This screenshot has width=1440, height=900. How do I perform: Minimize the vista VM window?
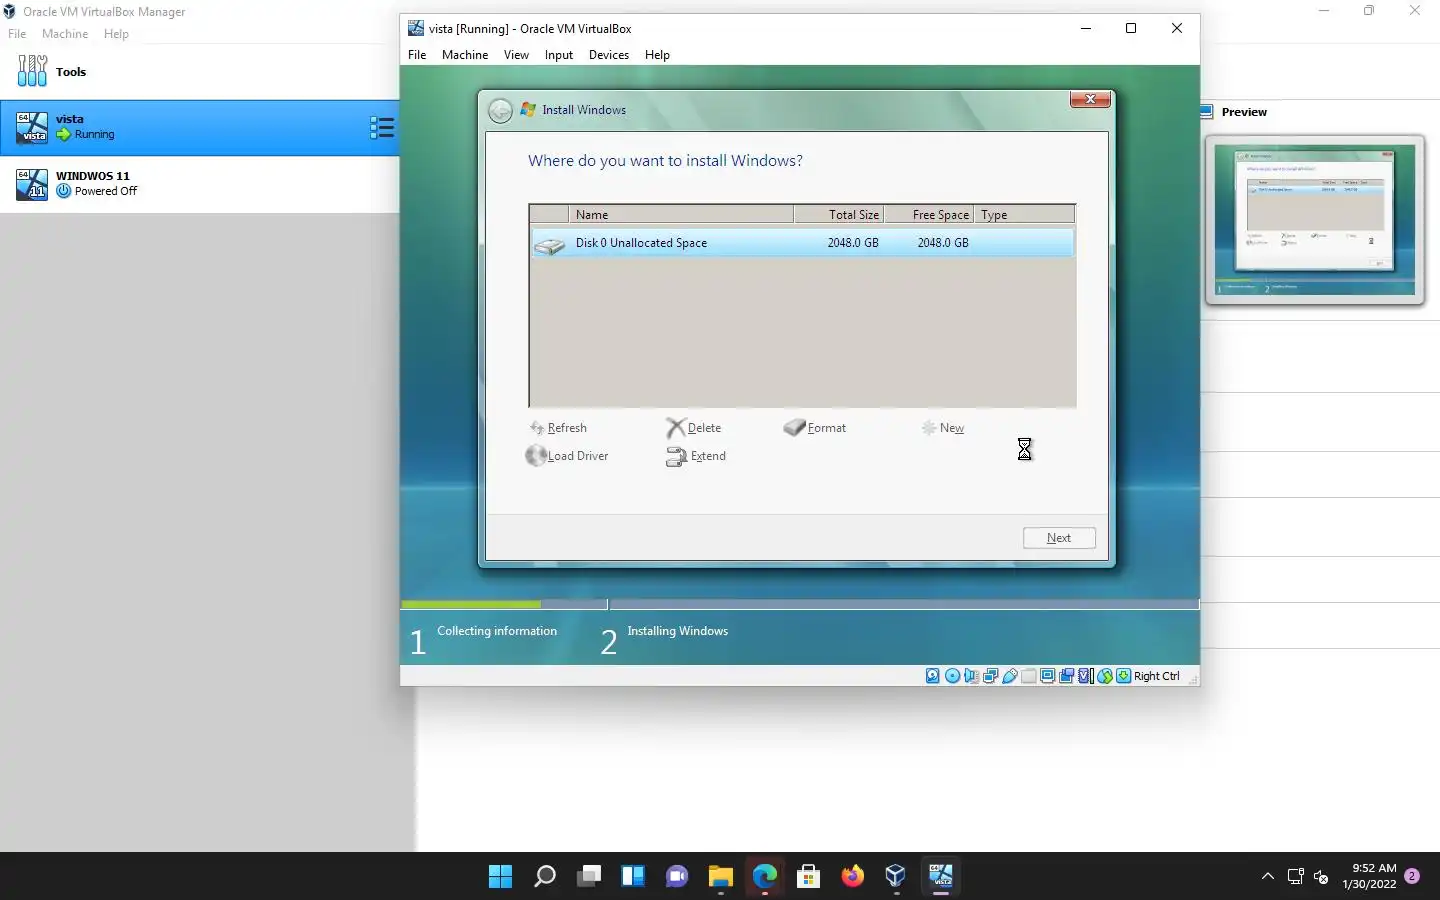(x=1085, y=28)
